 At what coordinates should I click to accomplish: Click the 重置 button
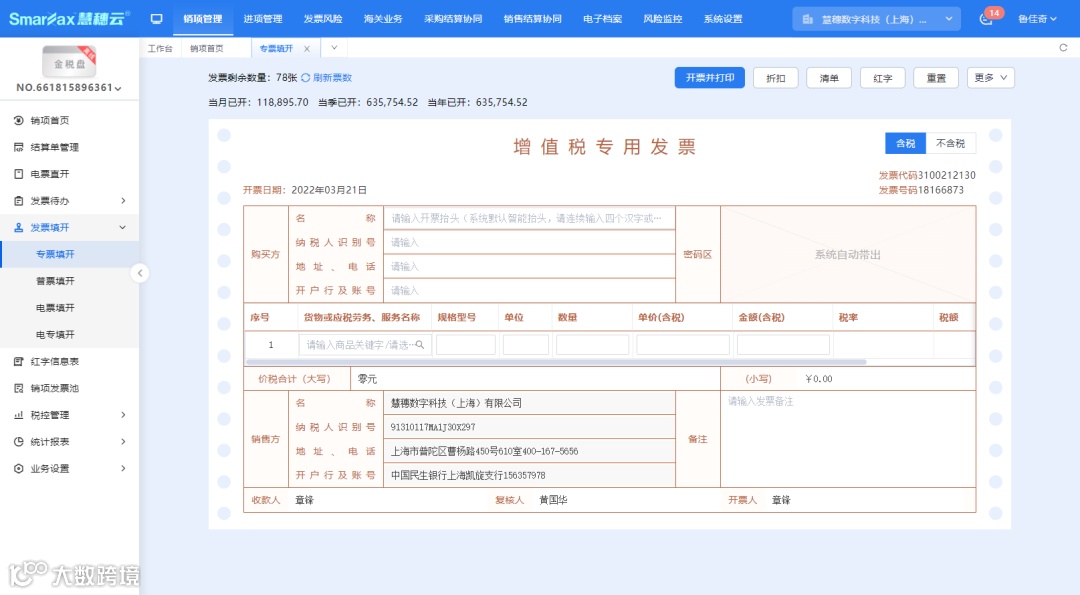point(936,78)
